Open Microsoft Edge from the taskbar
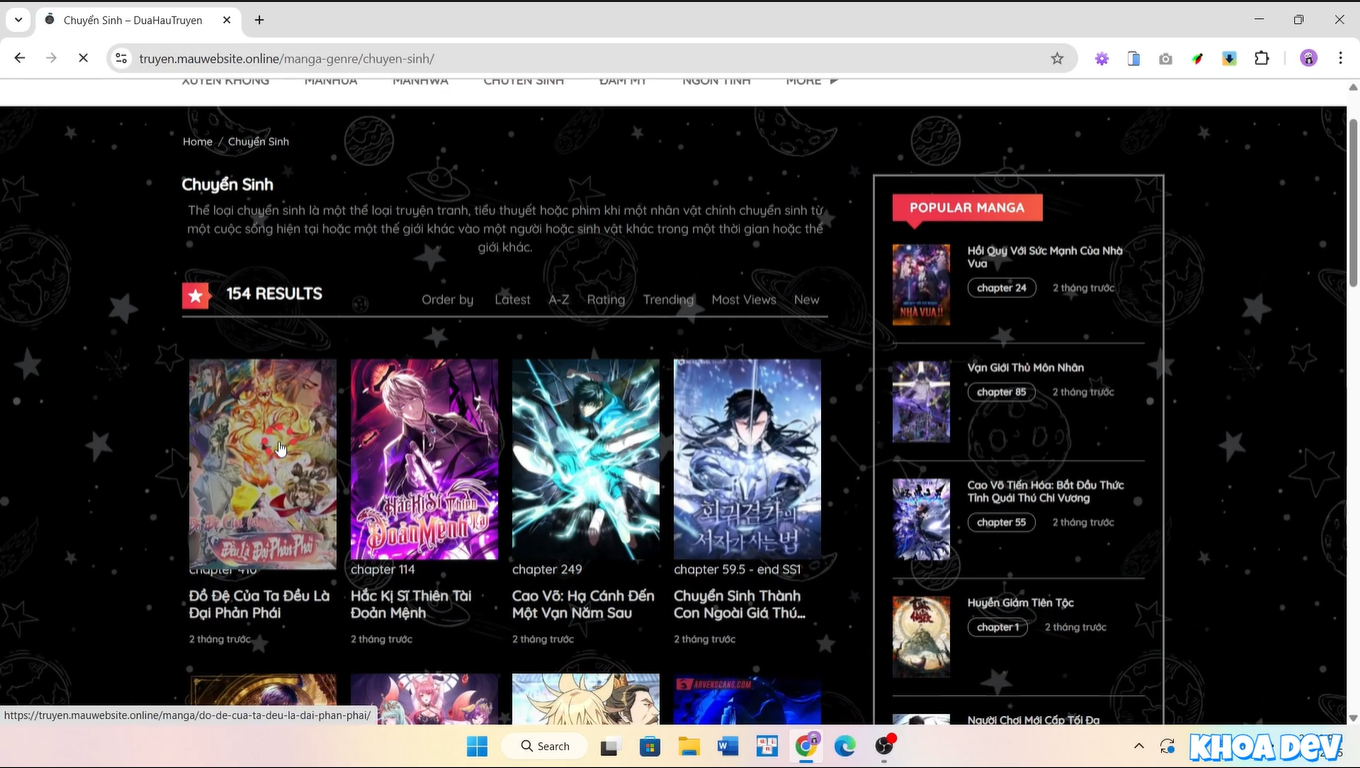1360x768 pixels. tap(846, 746)
